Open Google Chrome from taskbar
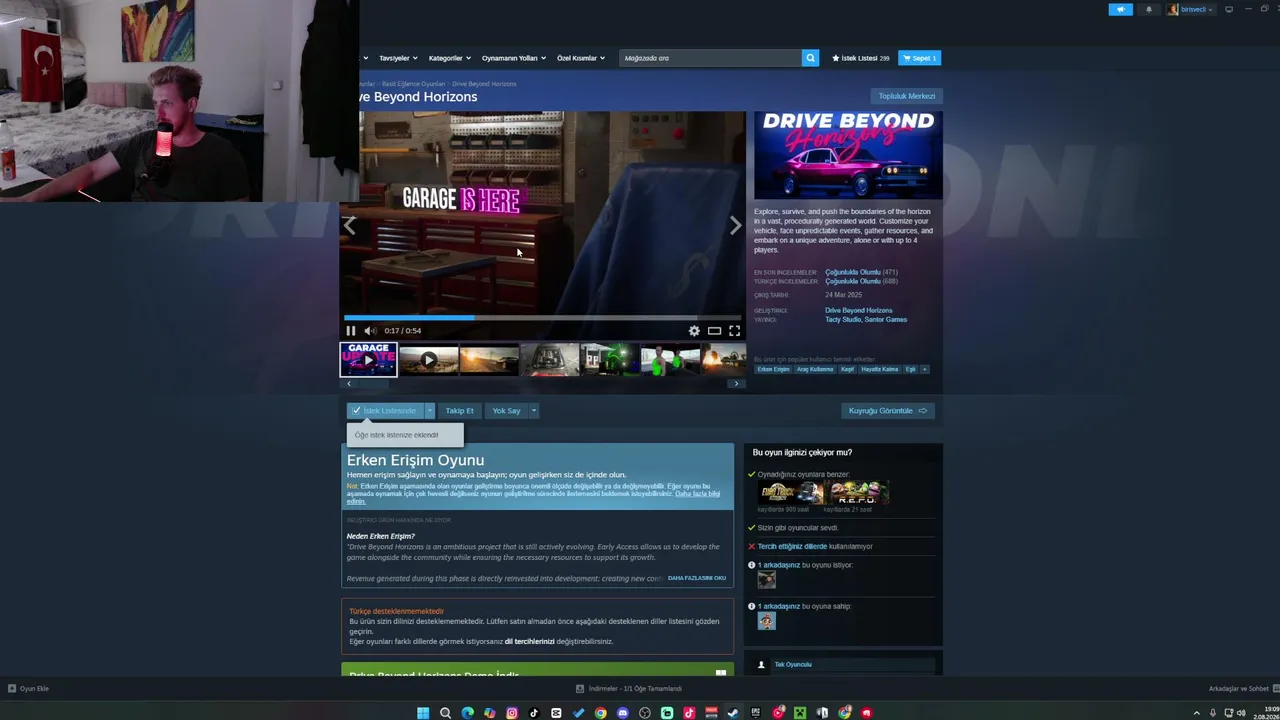 click(x=600, y=713)
